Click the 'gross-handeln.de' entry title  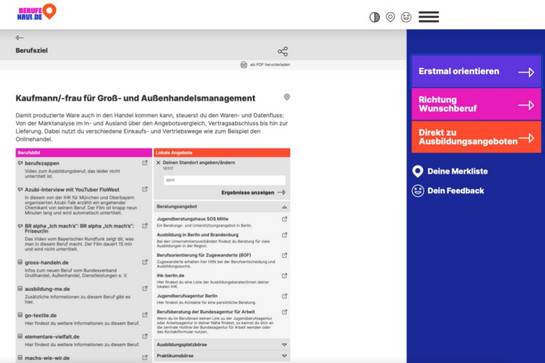click(47, 263)
